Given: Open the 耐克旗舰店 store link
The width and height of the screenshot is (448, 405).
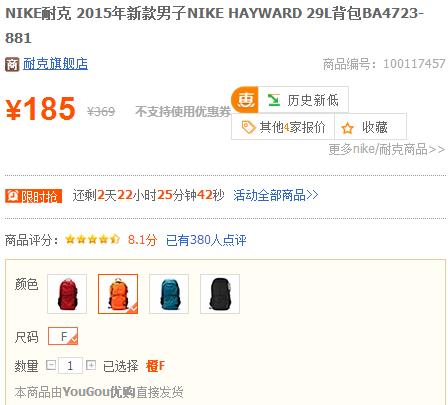Looking at the screenshot, I should [x=55, y=64].
